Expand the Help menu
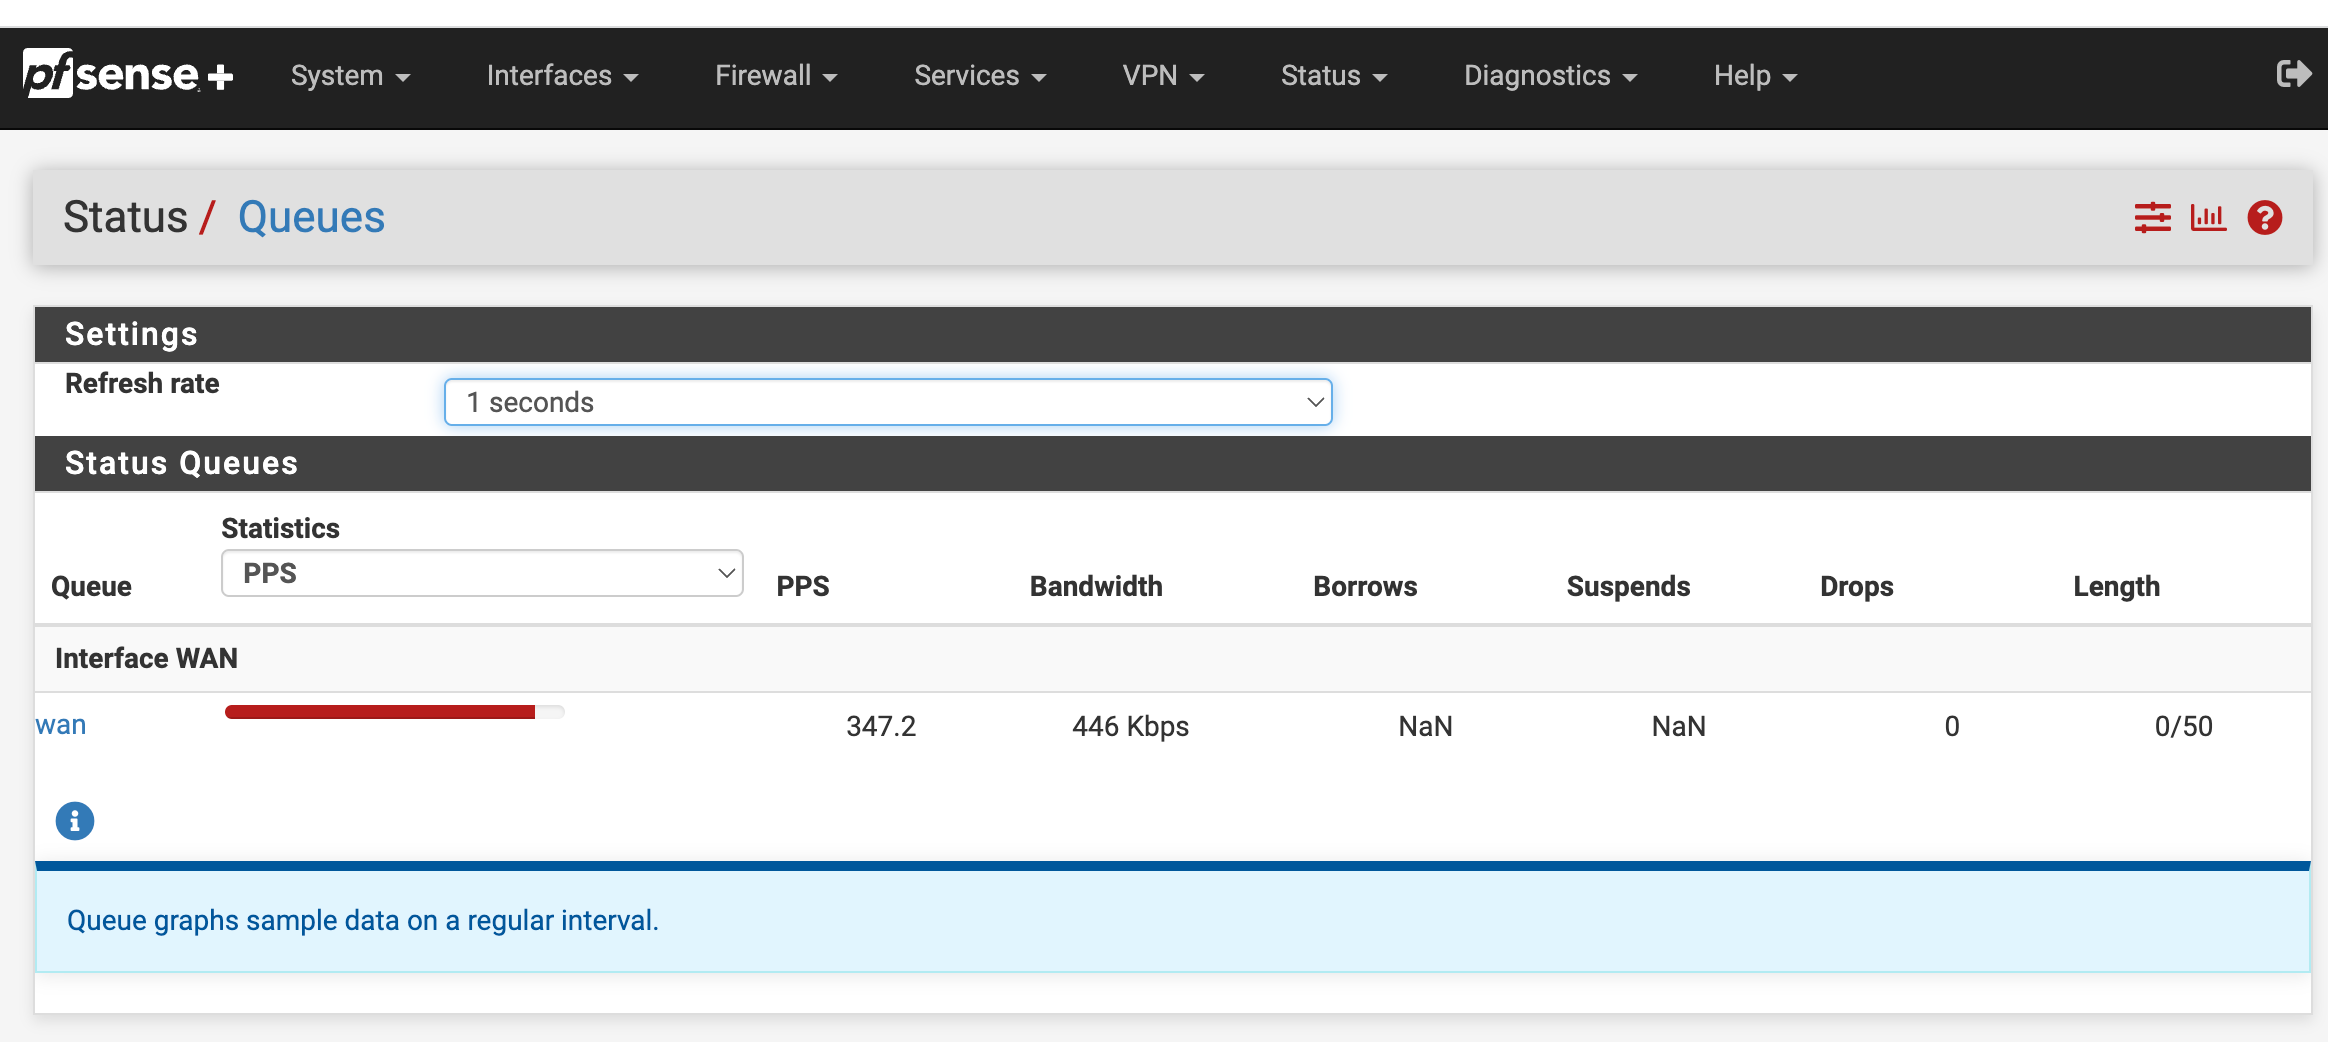The image size is (2328, 1042). pyautogui.click(x=1755, y=76)
